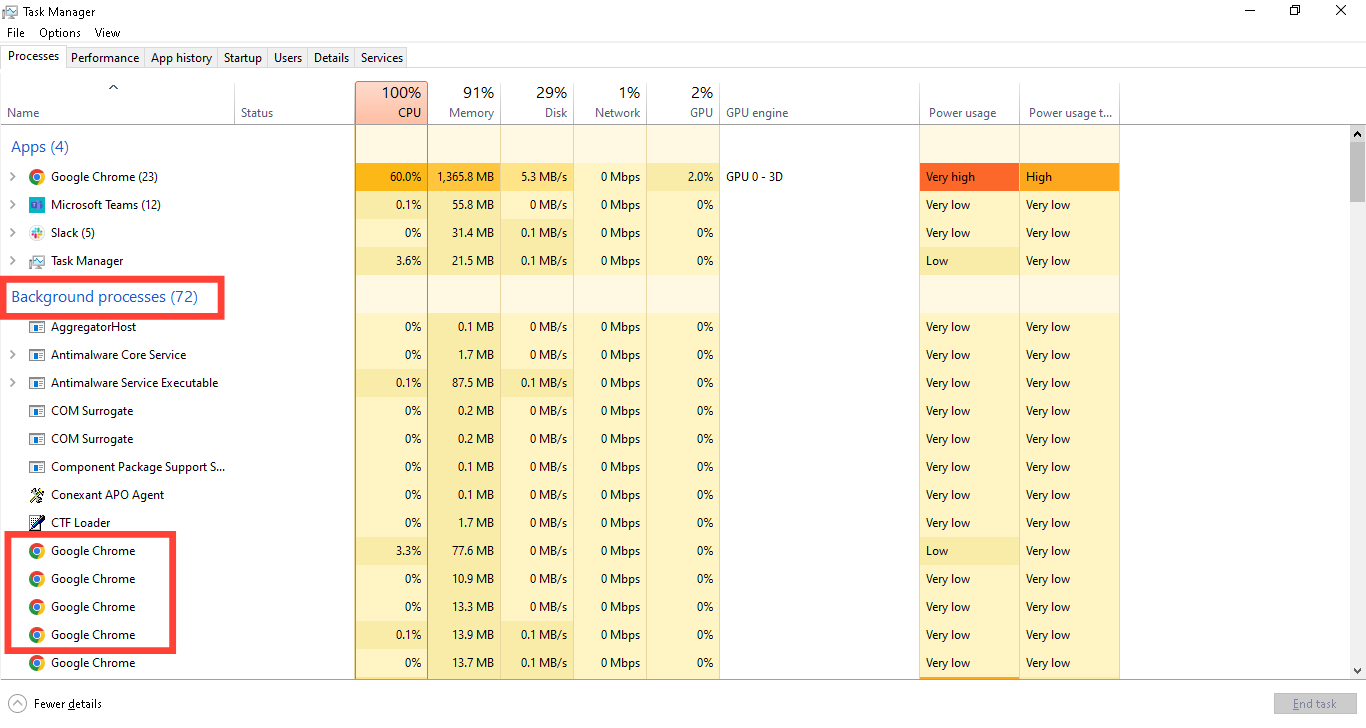Click the End task button
Viewport: 1366px width, 728px height.
pyautogui.click(x=1315, y=704)
